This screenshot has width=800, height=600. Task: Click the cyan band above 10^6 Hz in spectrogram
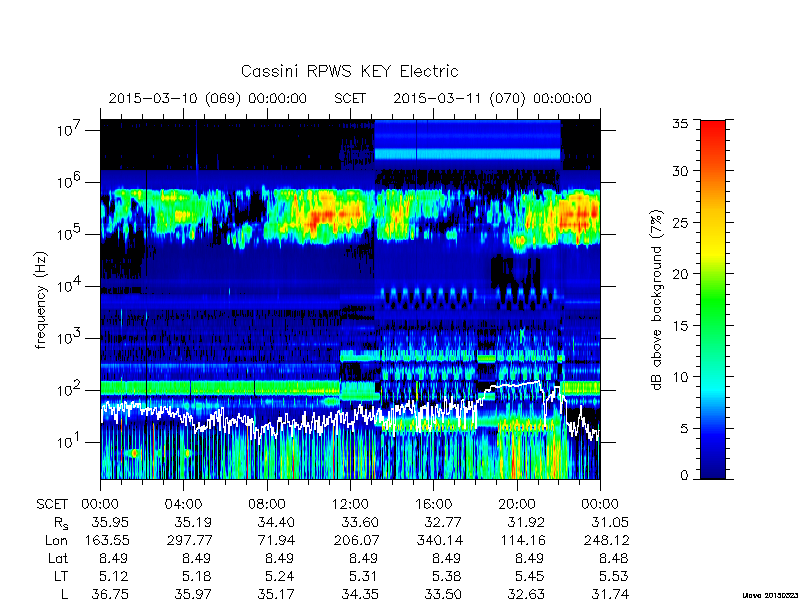click(467, 154)
